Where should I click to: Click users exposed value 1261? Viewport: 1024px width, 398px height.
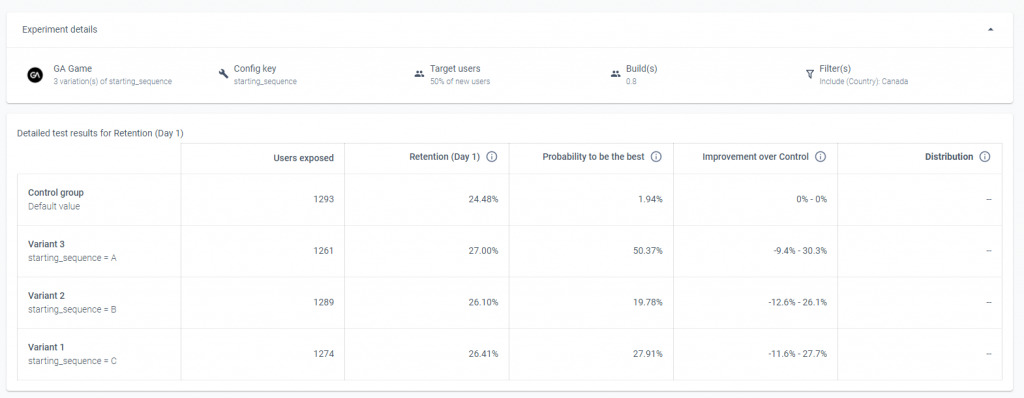(324, 251)
